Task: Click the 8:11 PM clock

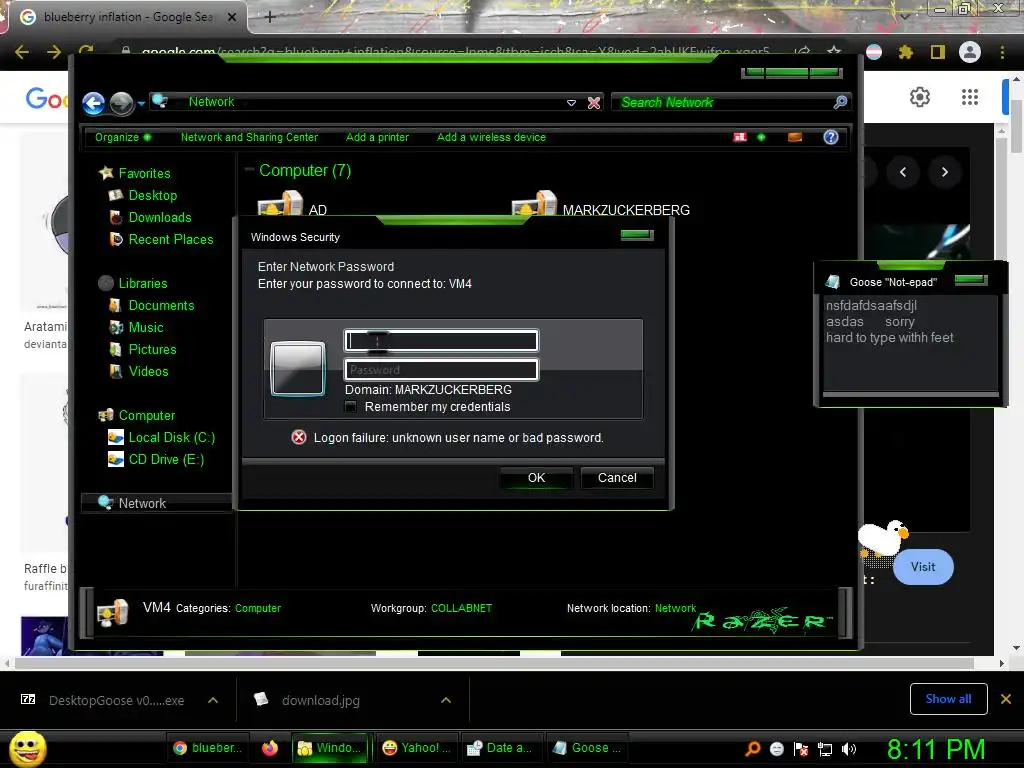Action: pyautogui.click(x=936, y=749)
